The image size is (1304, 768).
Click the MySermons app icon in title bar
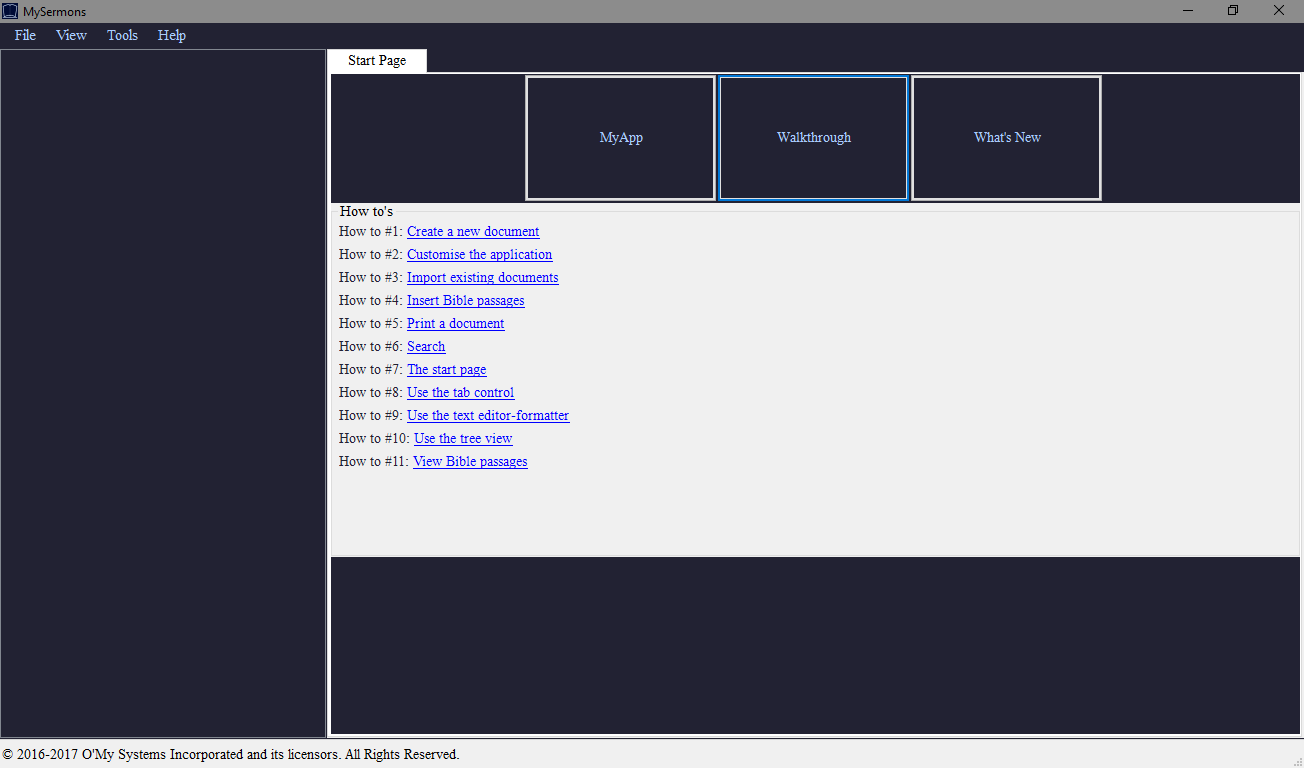click(10, 11)
